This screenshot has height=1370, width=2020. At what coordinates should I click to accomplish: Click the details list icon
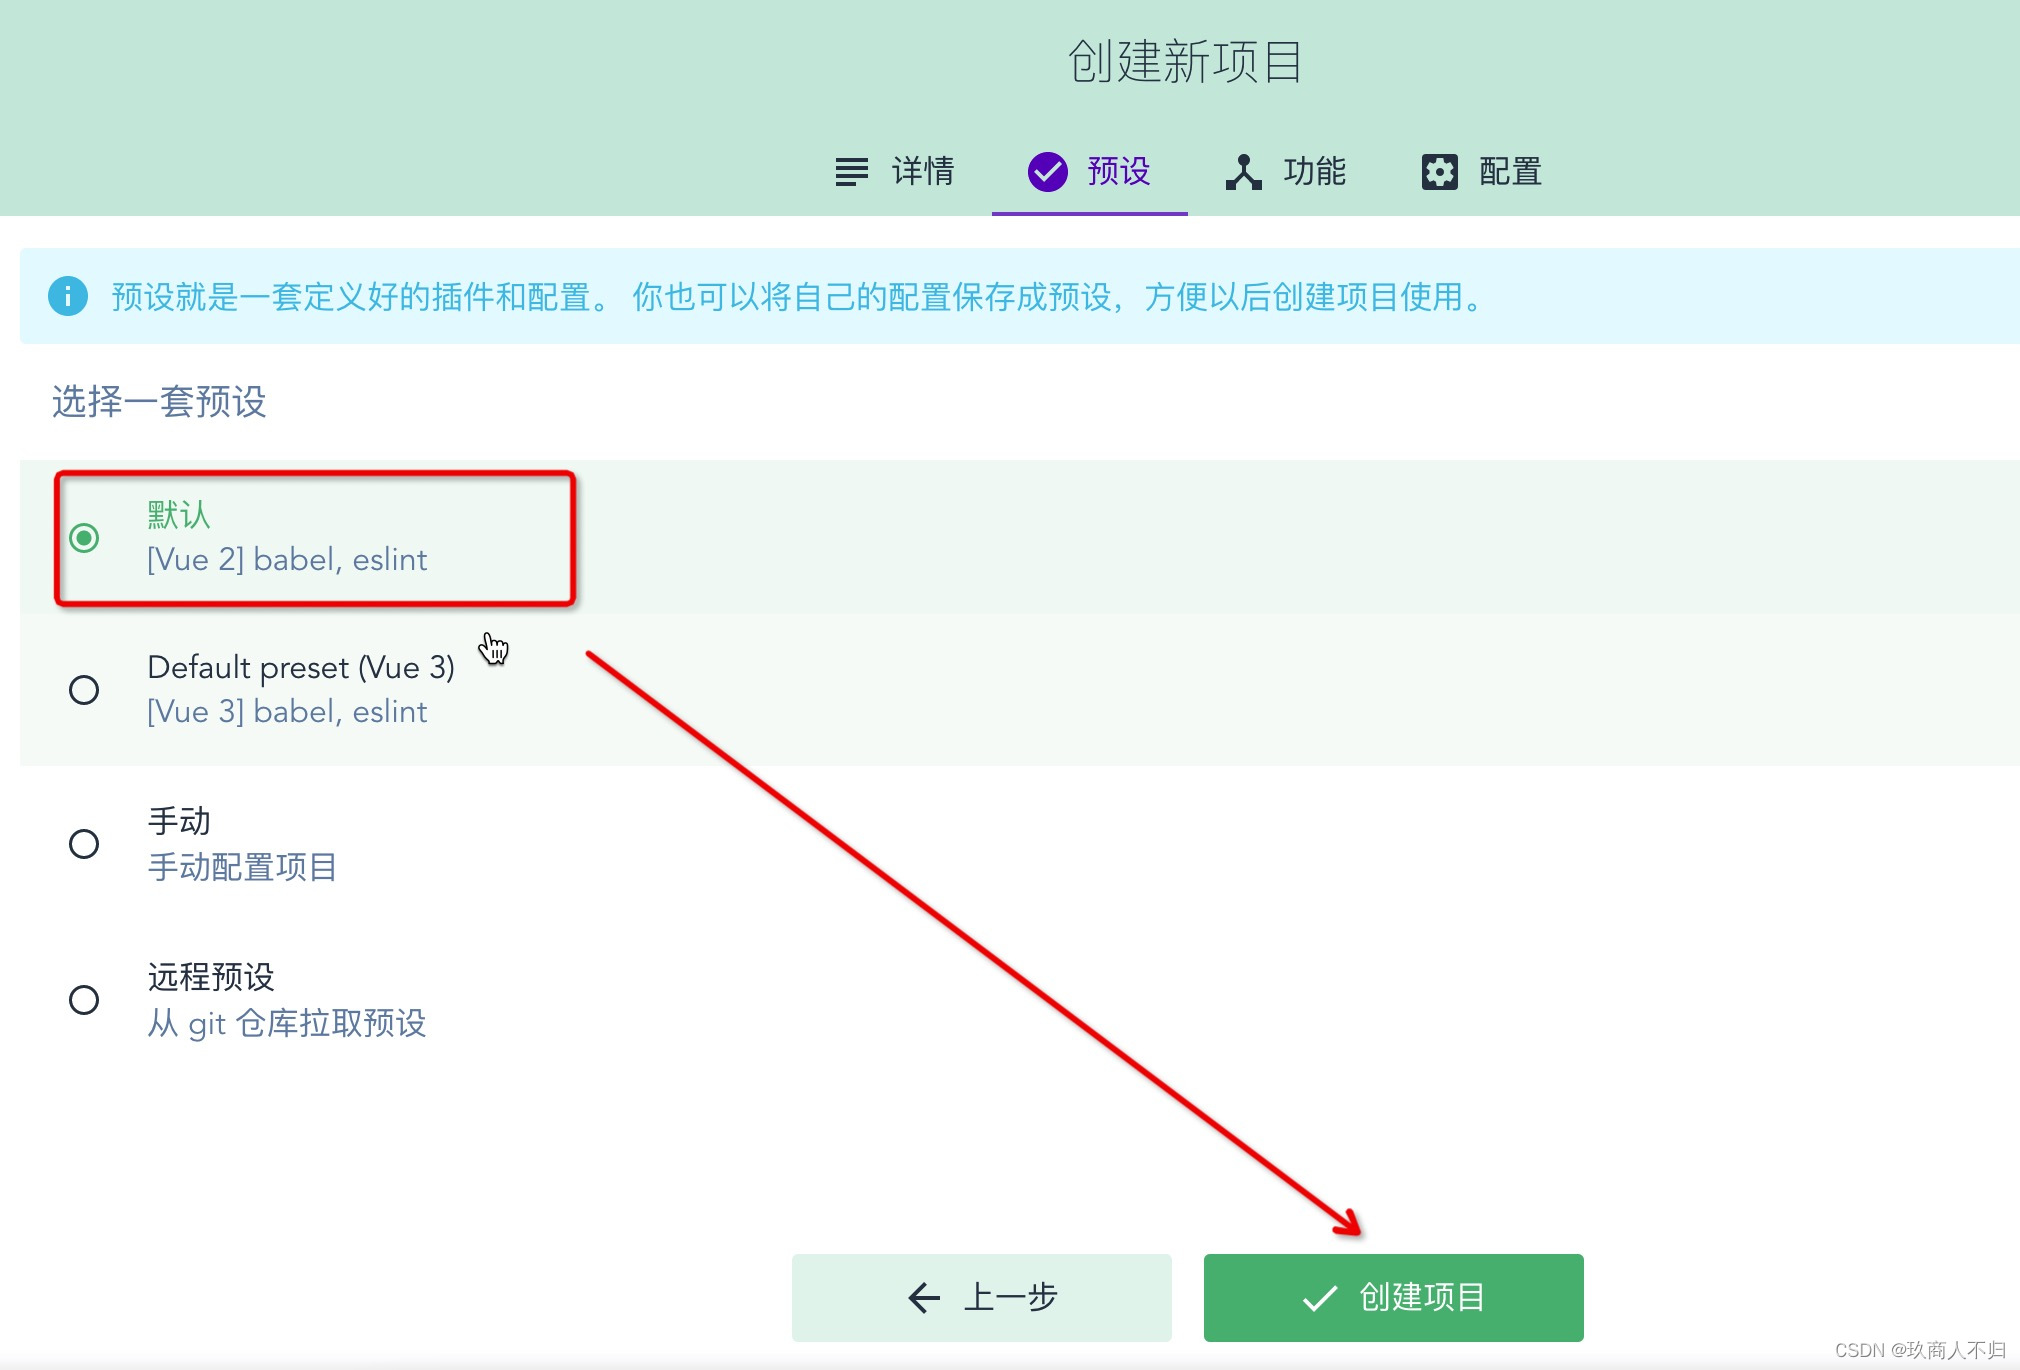click(851, 172)
